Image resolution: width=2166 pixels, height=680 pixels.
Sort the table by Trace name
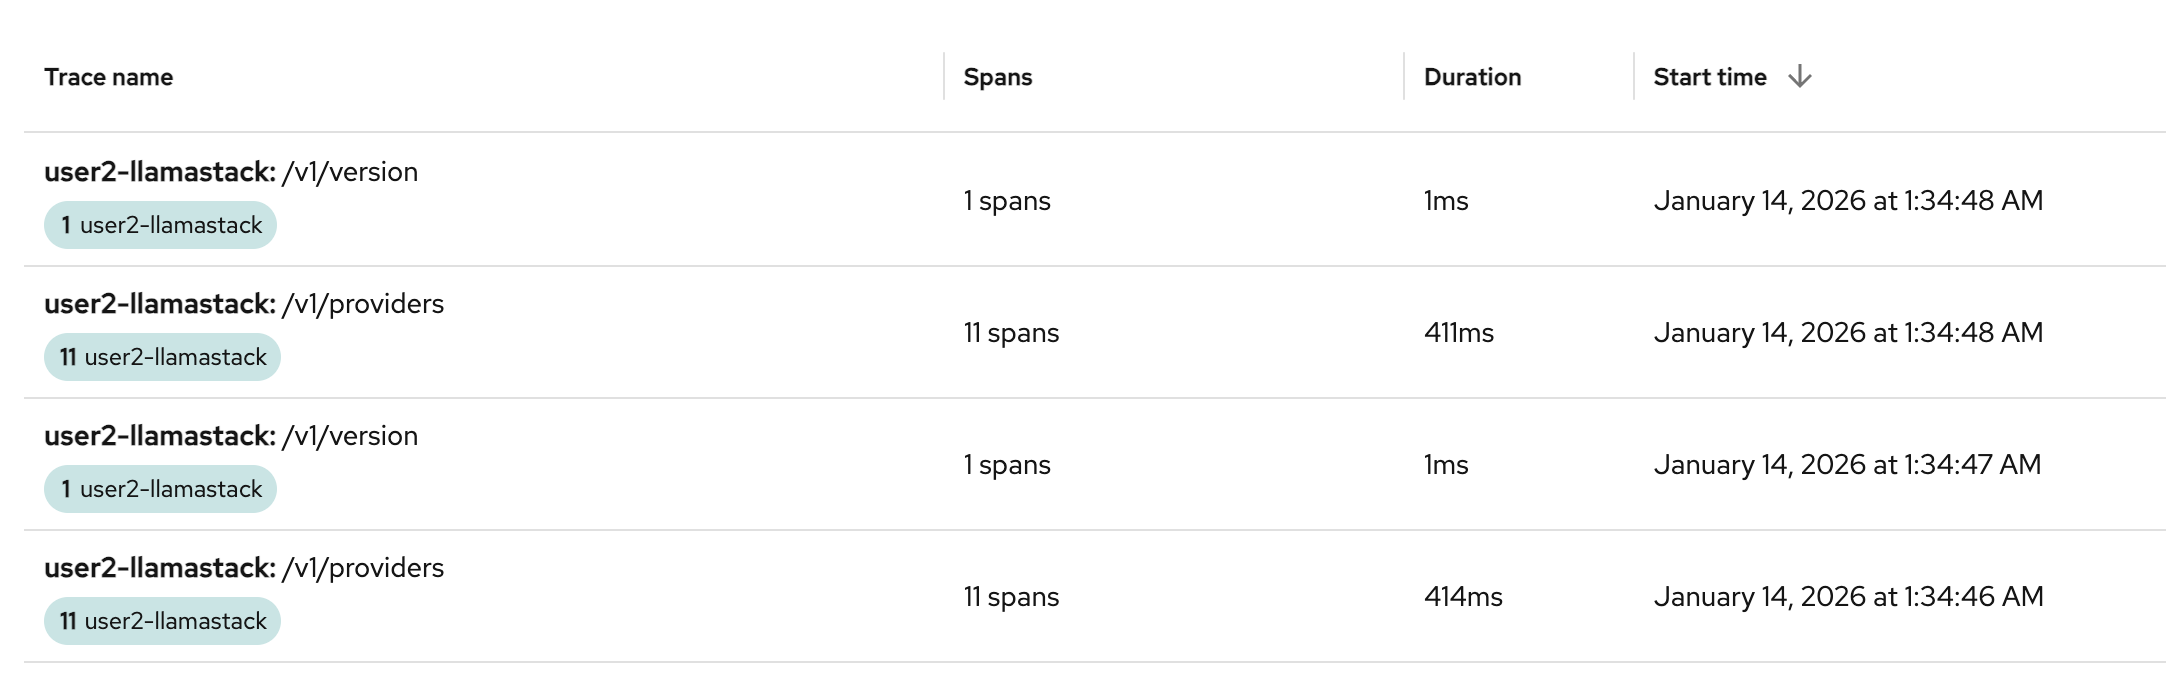point(109,77)
